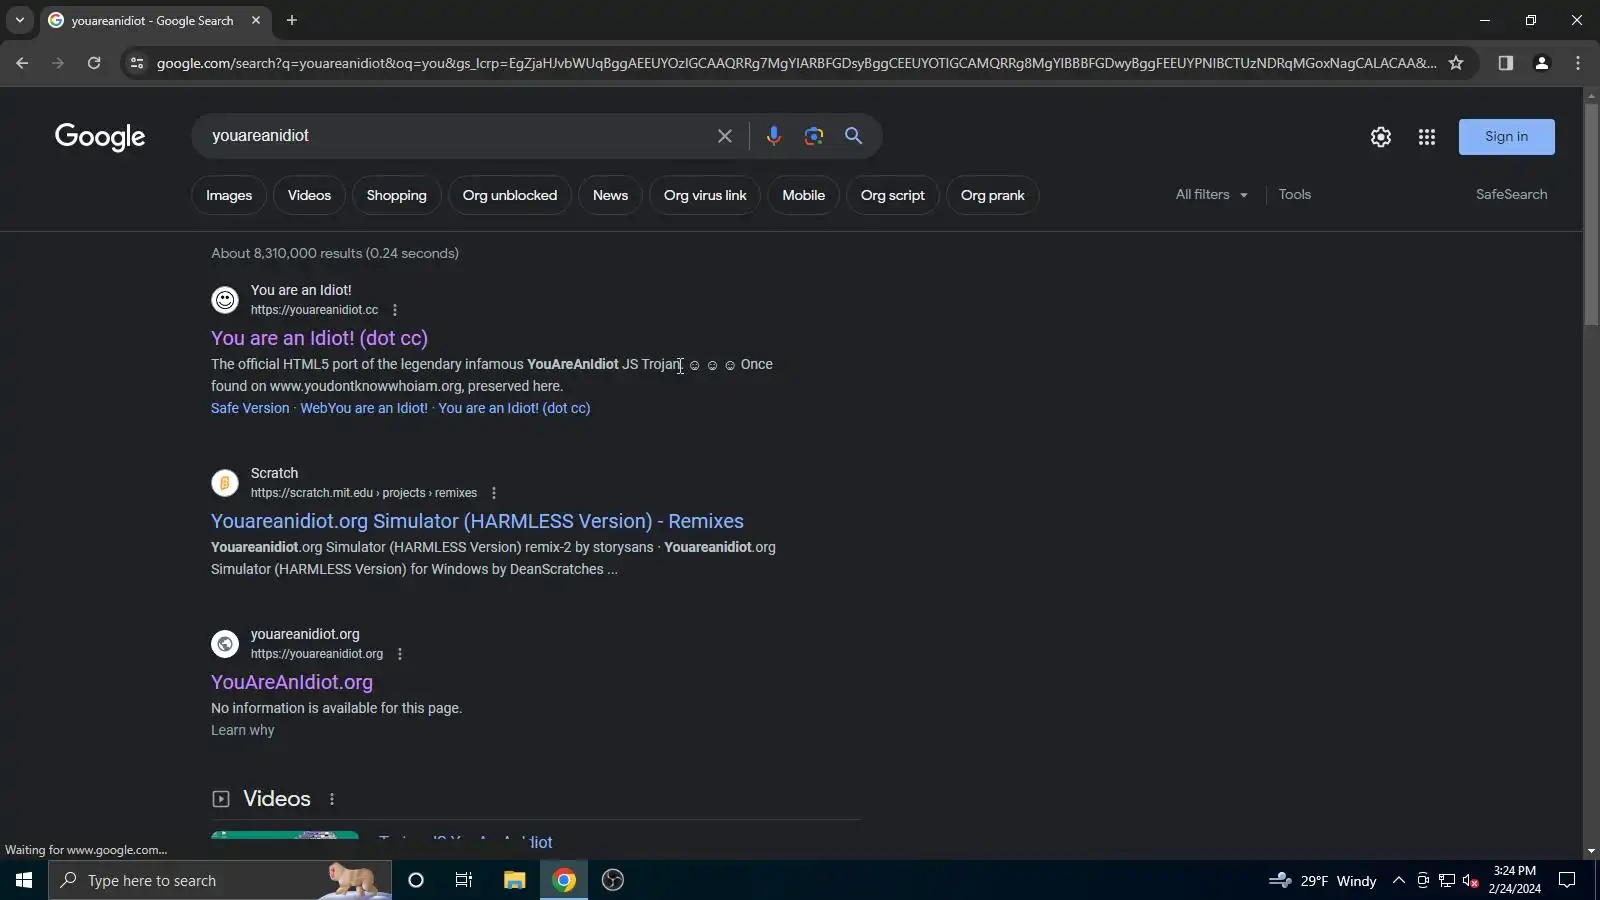Click the Google logo

click(x=100, y=137)
